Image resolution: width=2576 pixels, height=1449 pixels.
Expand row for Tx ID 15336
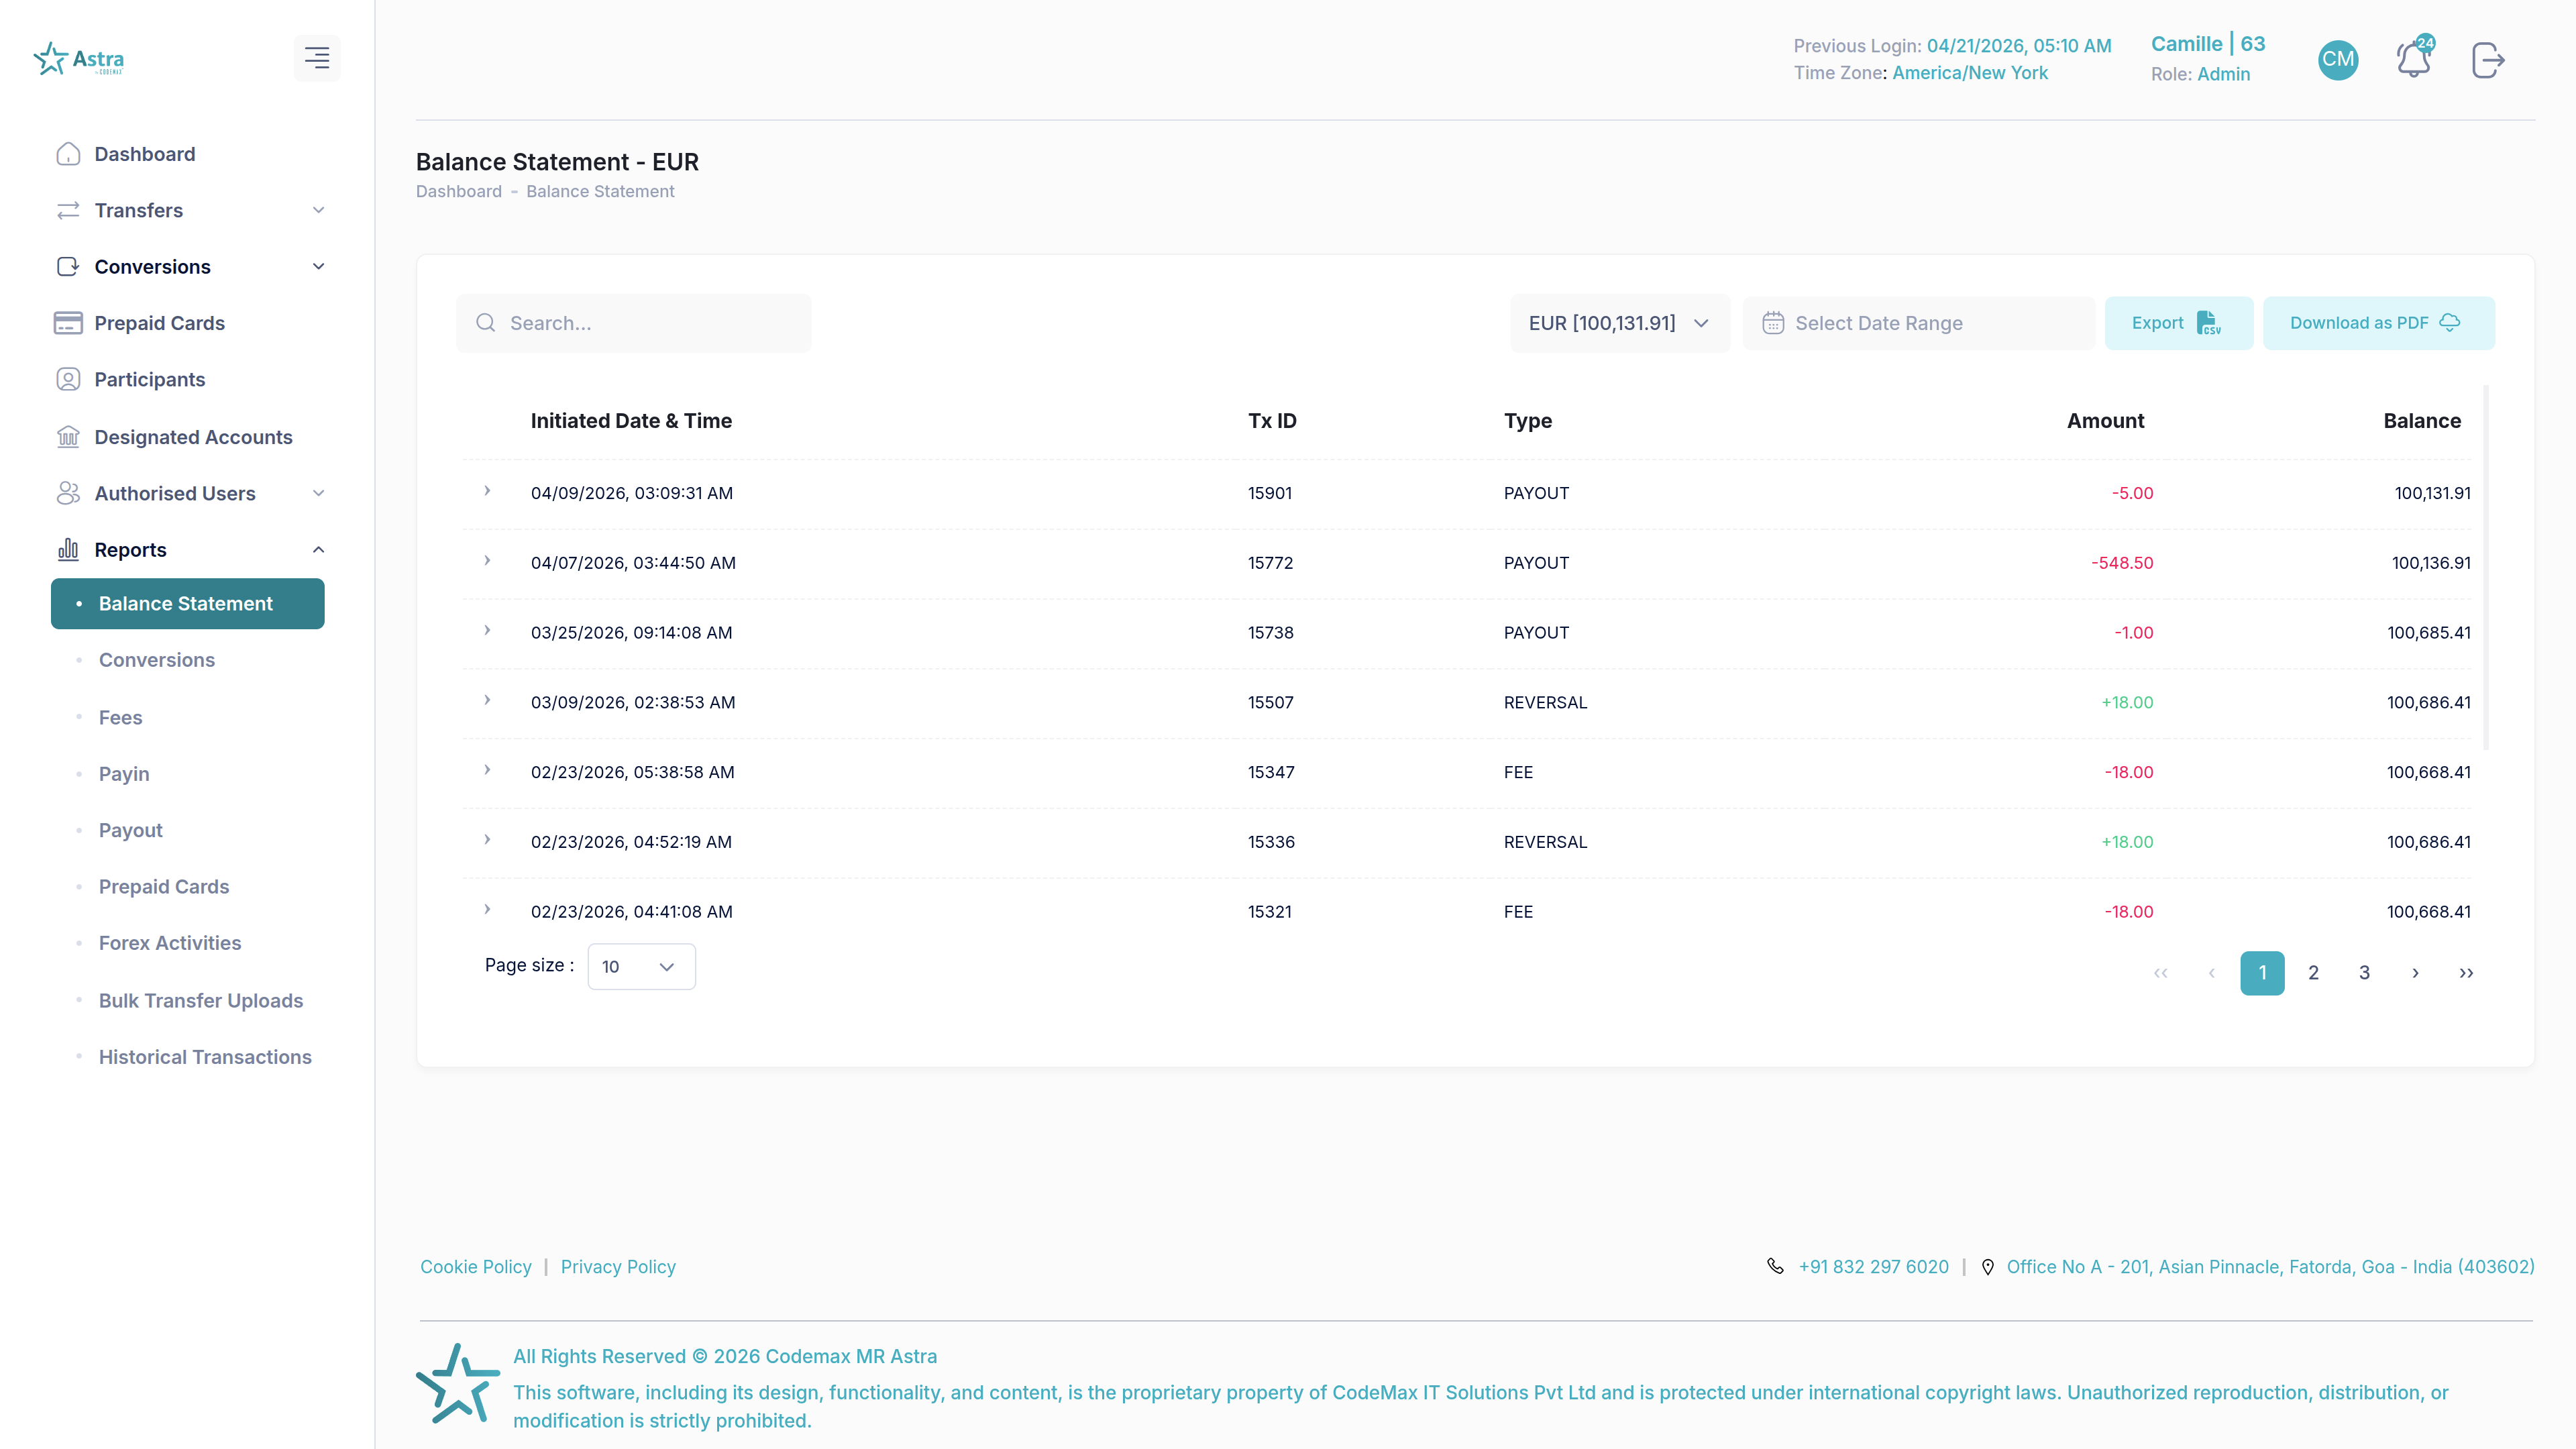coord(487,840)
